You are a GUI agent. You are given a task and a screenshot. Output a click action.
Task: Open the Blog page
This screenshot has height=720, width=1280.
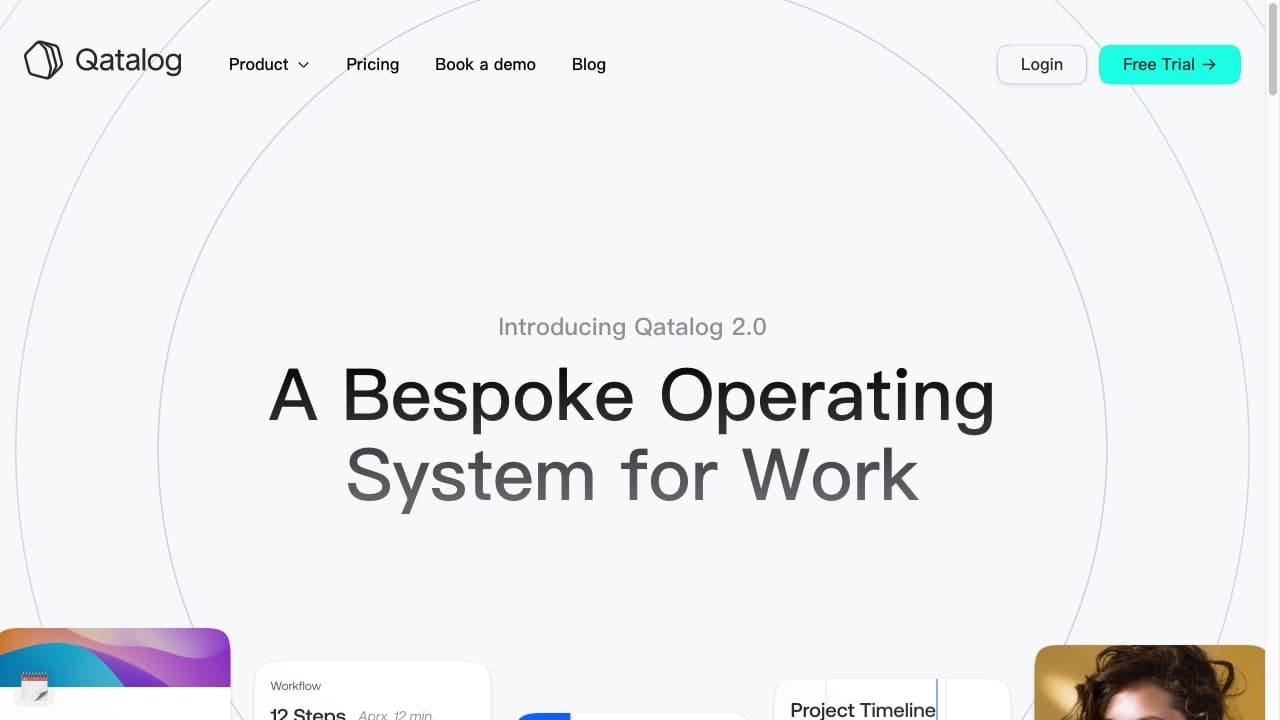point(588,64)
